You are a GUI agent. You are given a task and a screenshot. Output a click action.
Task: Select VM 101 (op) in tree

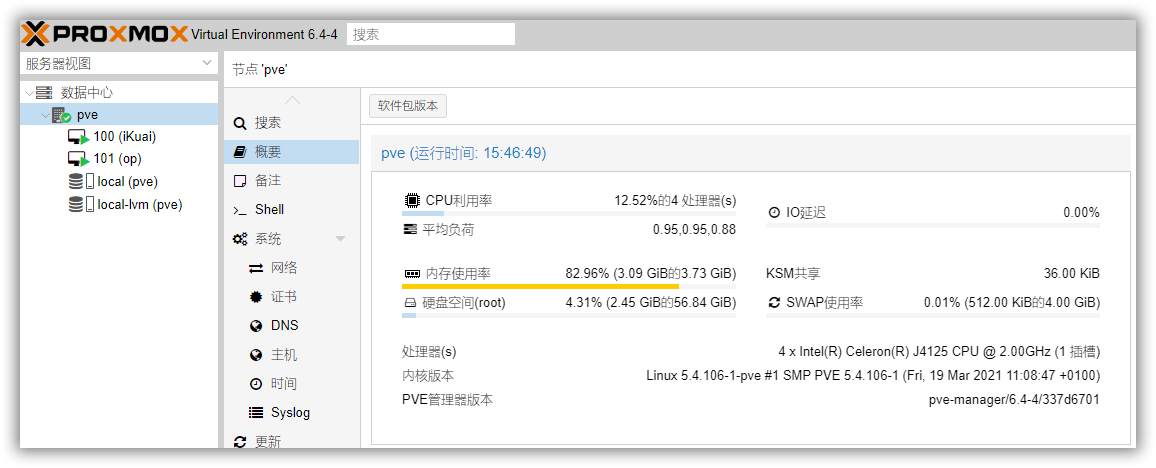click(x=117, y=159)
